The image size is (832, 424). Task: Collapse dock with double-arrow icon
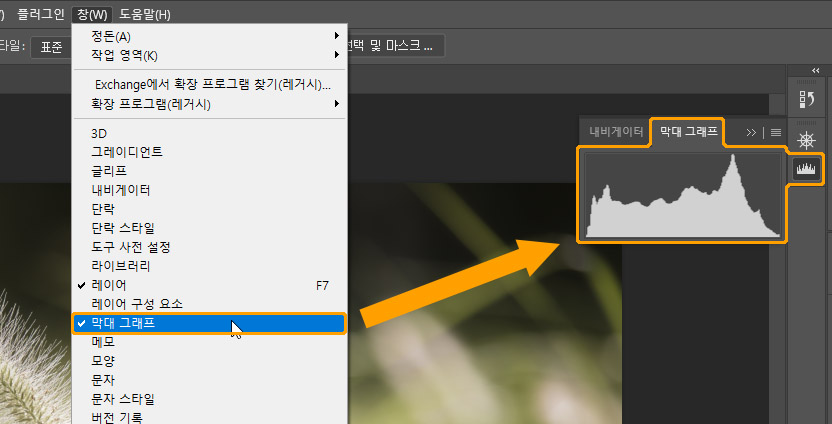coord(816,71)
